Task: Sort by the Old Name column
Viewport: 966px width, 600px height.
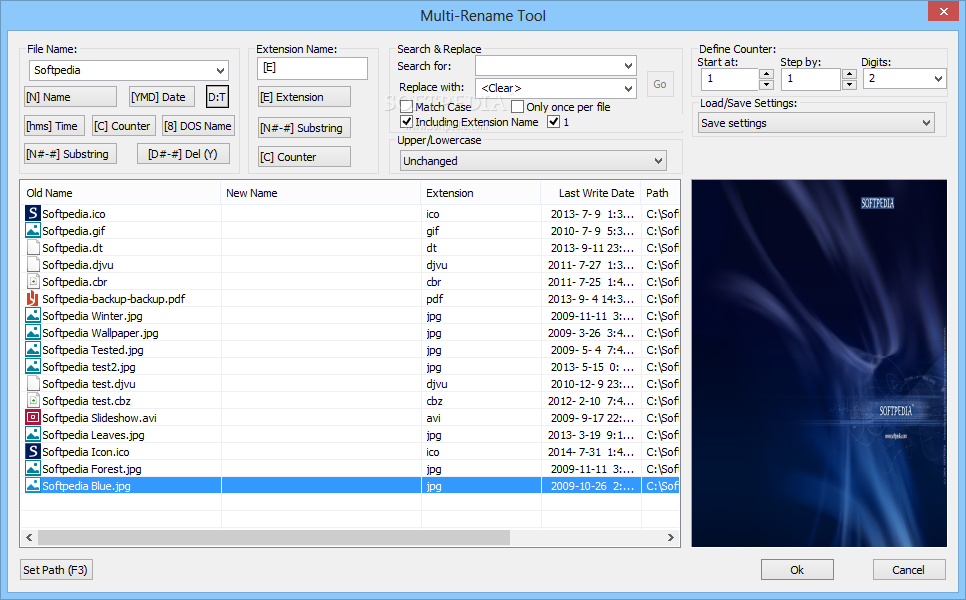Action: coord(120,193)
